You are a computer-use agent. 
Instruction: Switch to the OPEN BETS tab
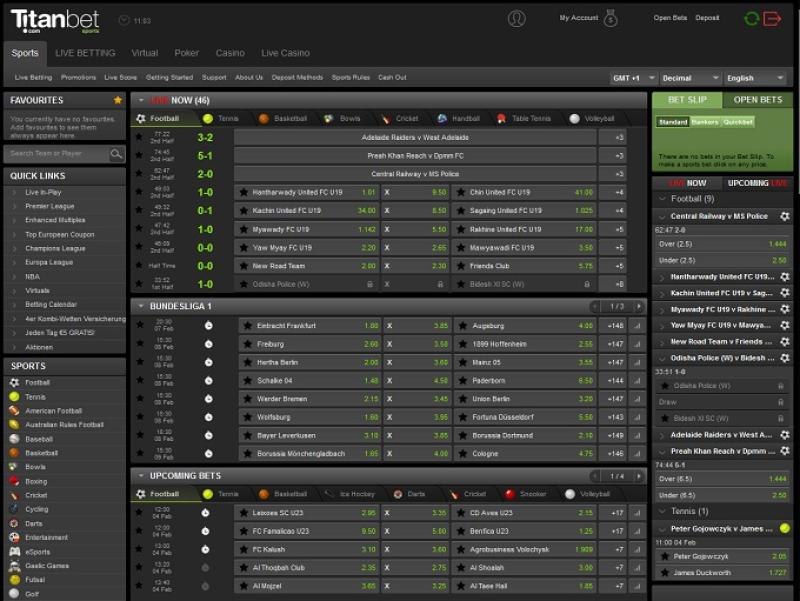(x=758, y=100)
